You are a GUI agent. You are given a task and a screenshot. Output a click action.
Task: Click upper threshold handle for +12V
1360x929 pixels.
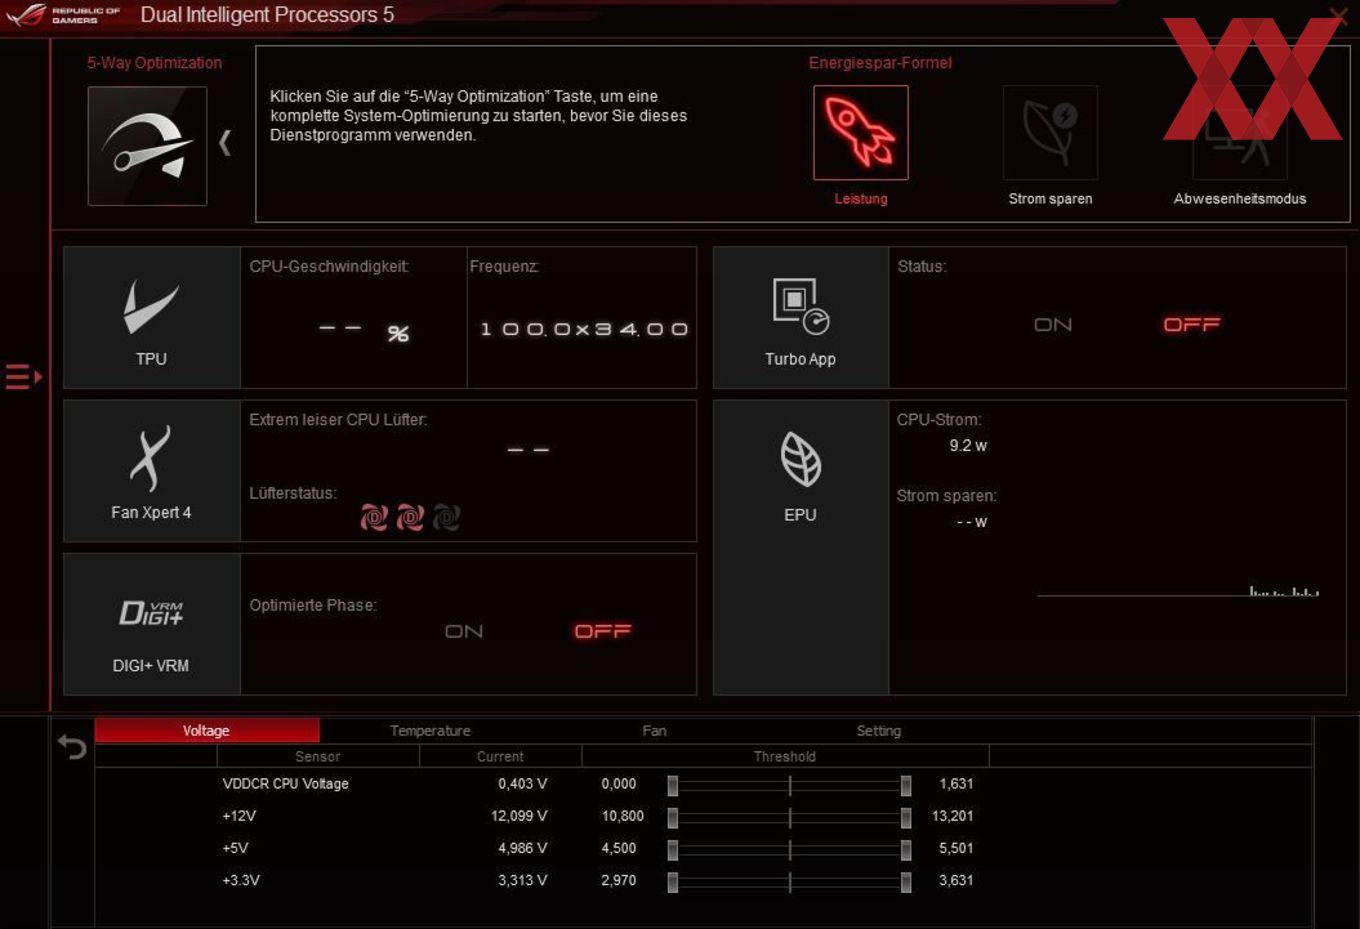pos(906,818)
